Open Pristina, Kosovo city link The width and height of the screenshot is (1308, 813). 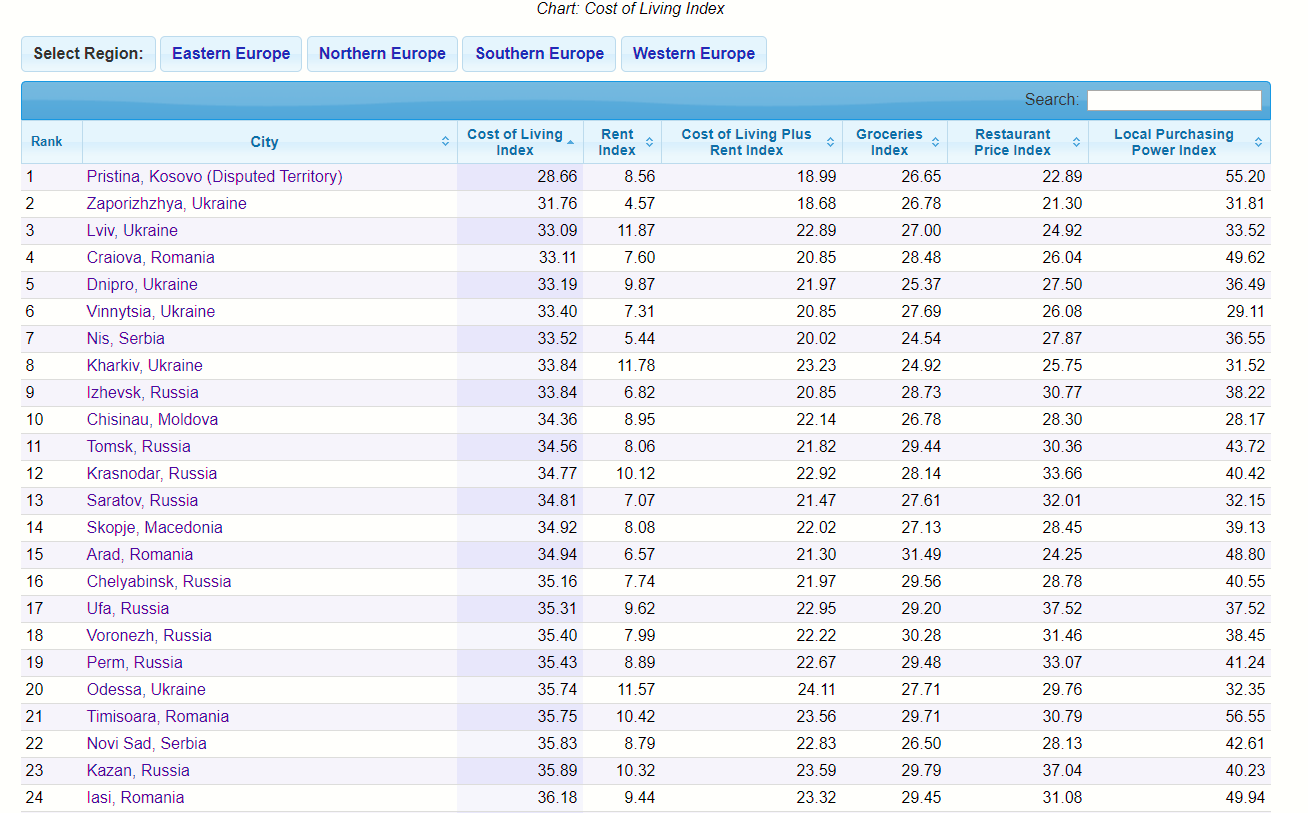(214, 177)
